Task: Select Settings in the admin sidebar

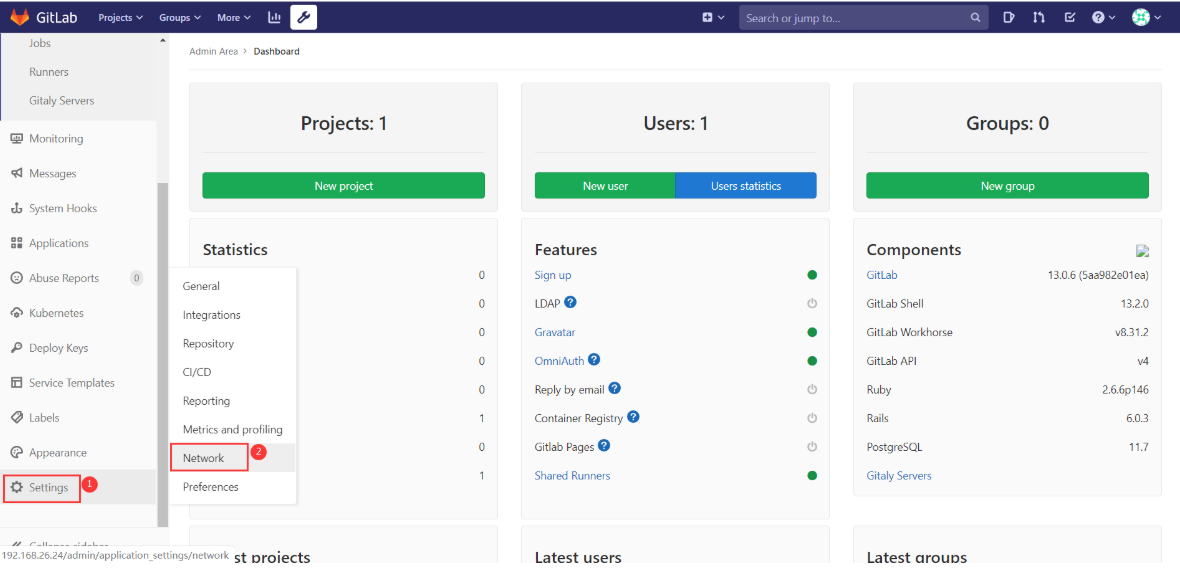Action: click(x=48, y=488)
